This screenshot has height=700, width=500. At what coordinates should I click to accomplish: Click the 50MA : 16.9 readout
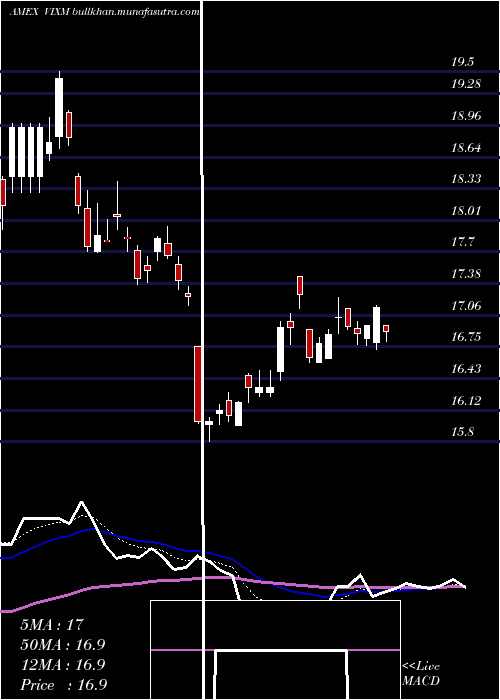[62, 644]
